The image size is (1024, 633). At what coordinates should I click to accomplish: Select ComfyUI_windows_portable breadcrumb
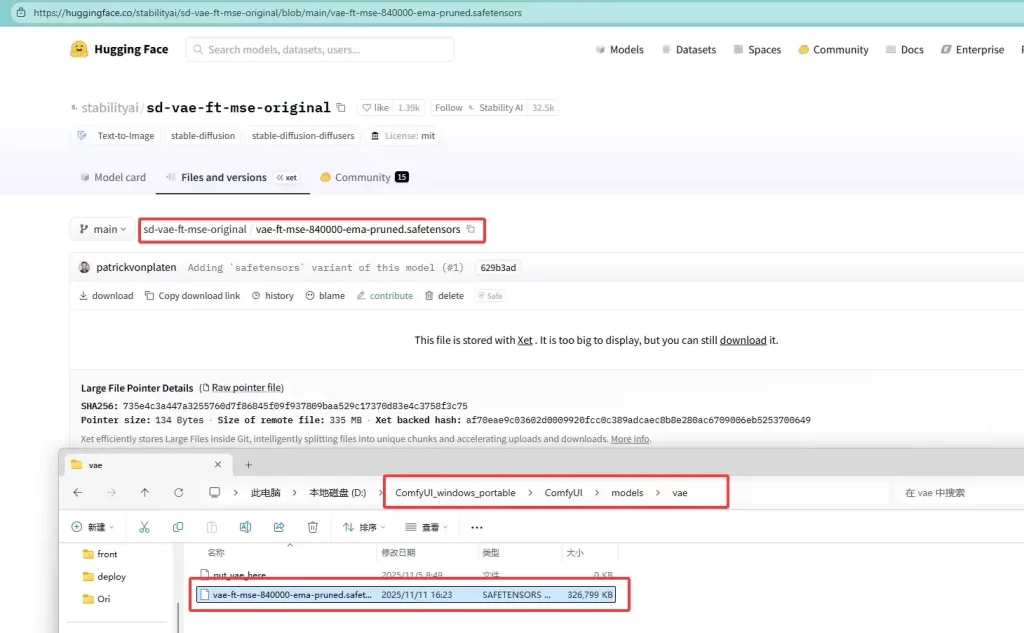click(455, 493)
